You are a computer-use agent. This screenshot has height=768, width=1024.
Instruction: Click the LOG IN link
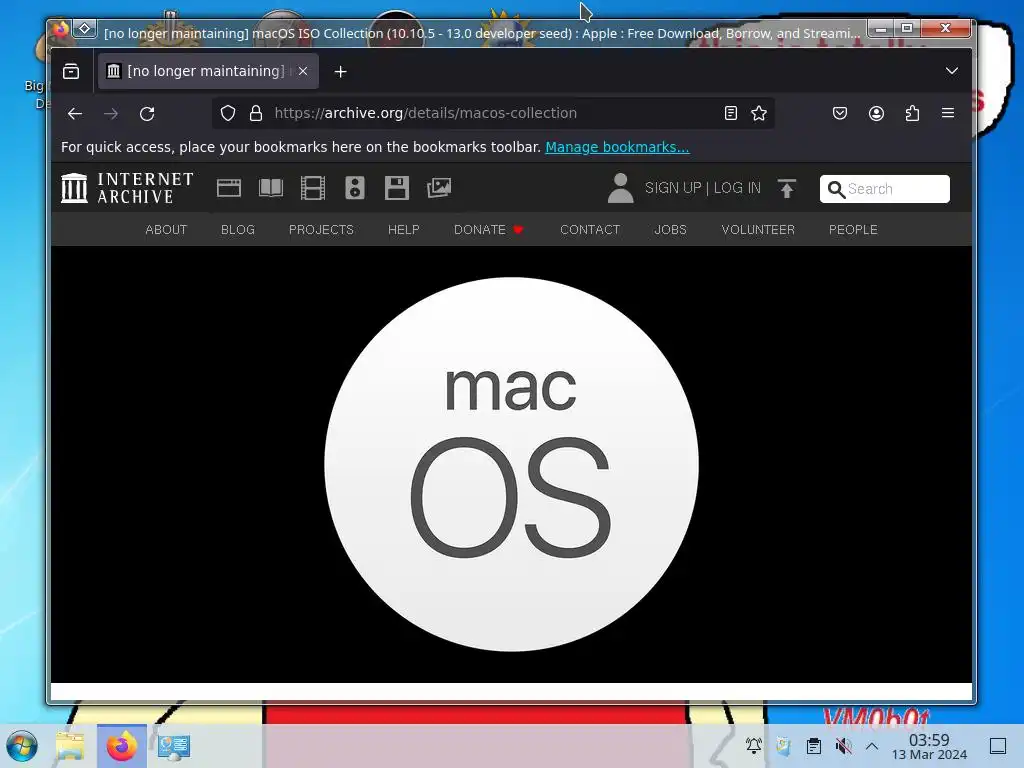pos(737,188)
